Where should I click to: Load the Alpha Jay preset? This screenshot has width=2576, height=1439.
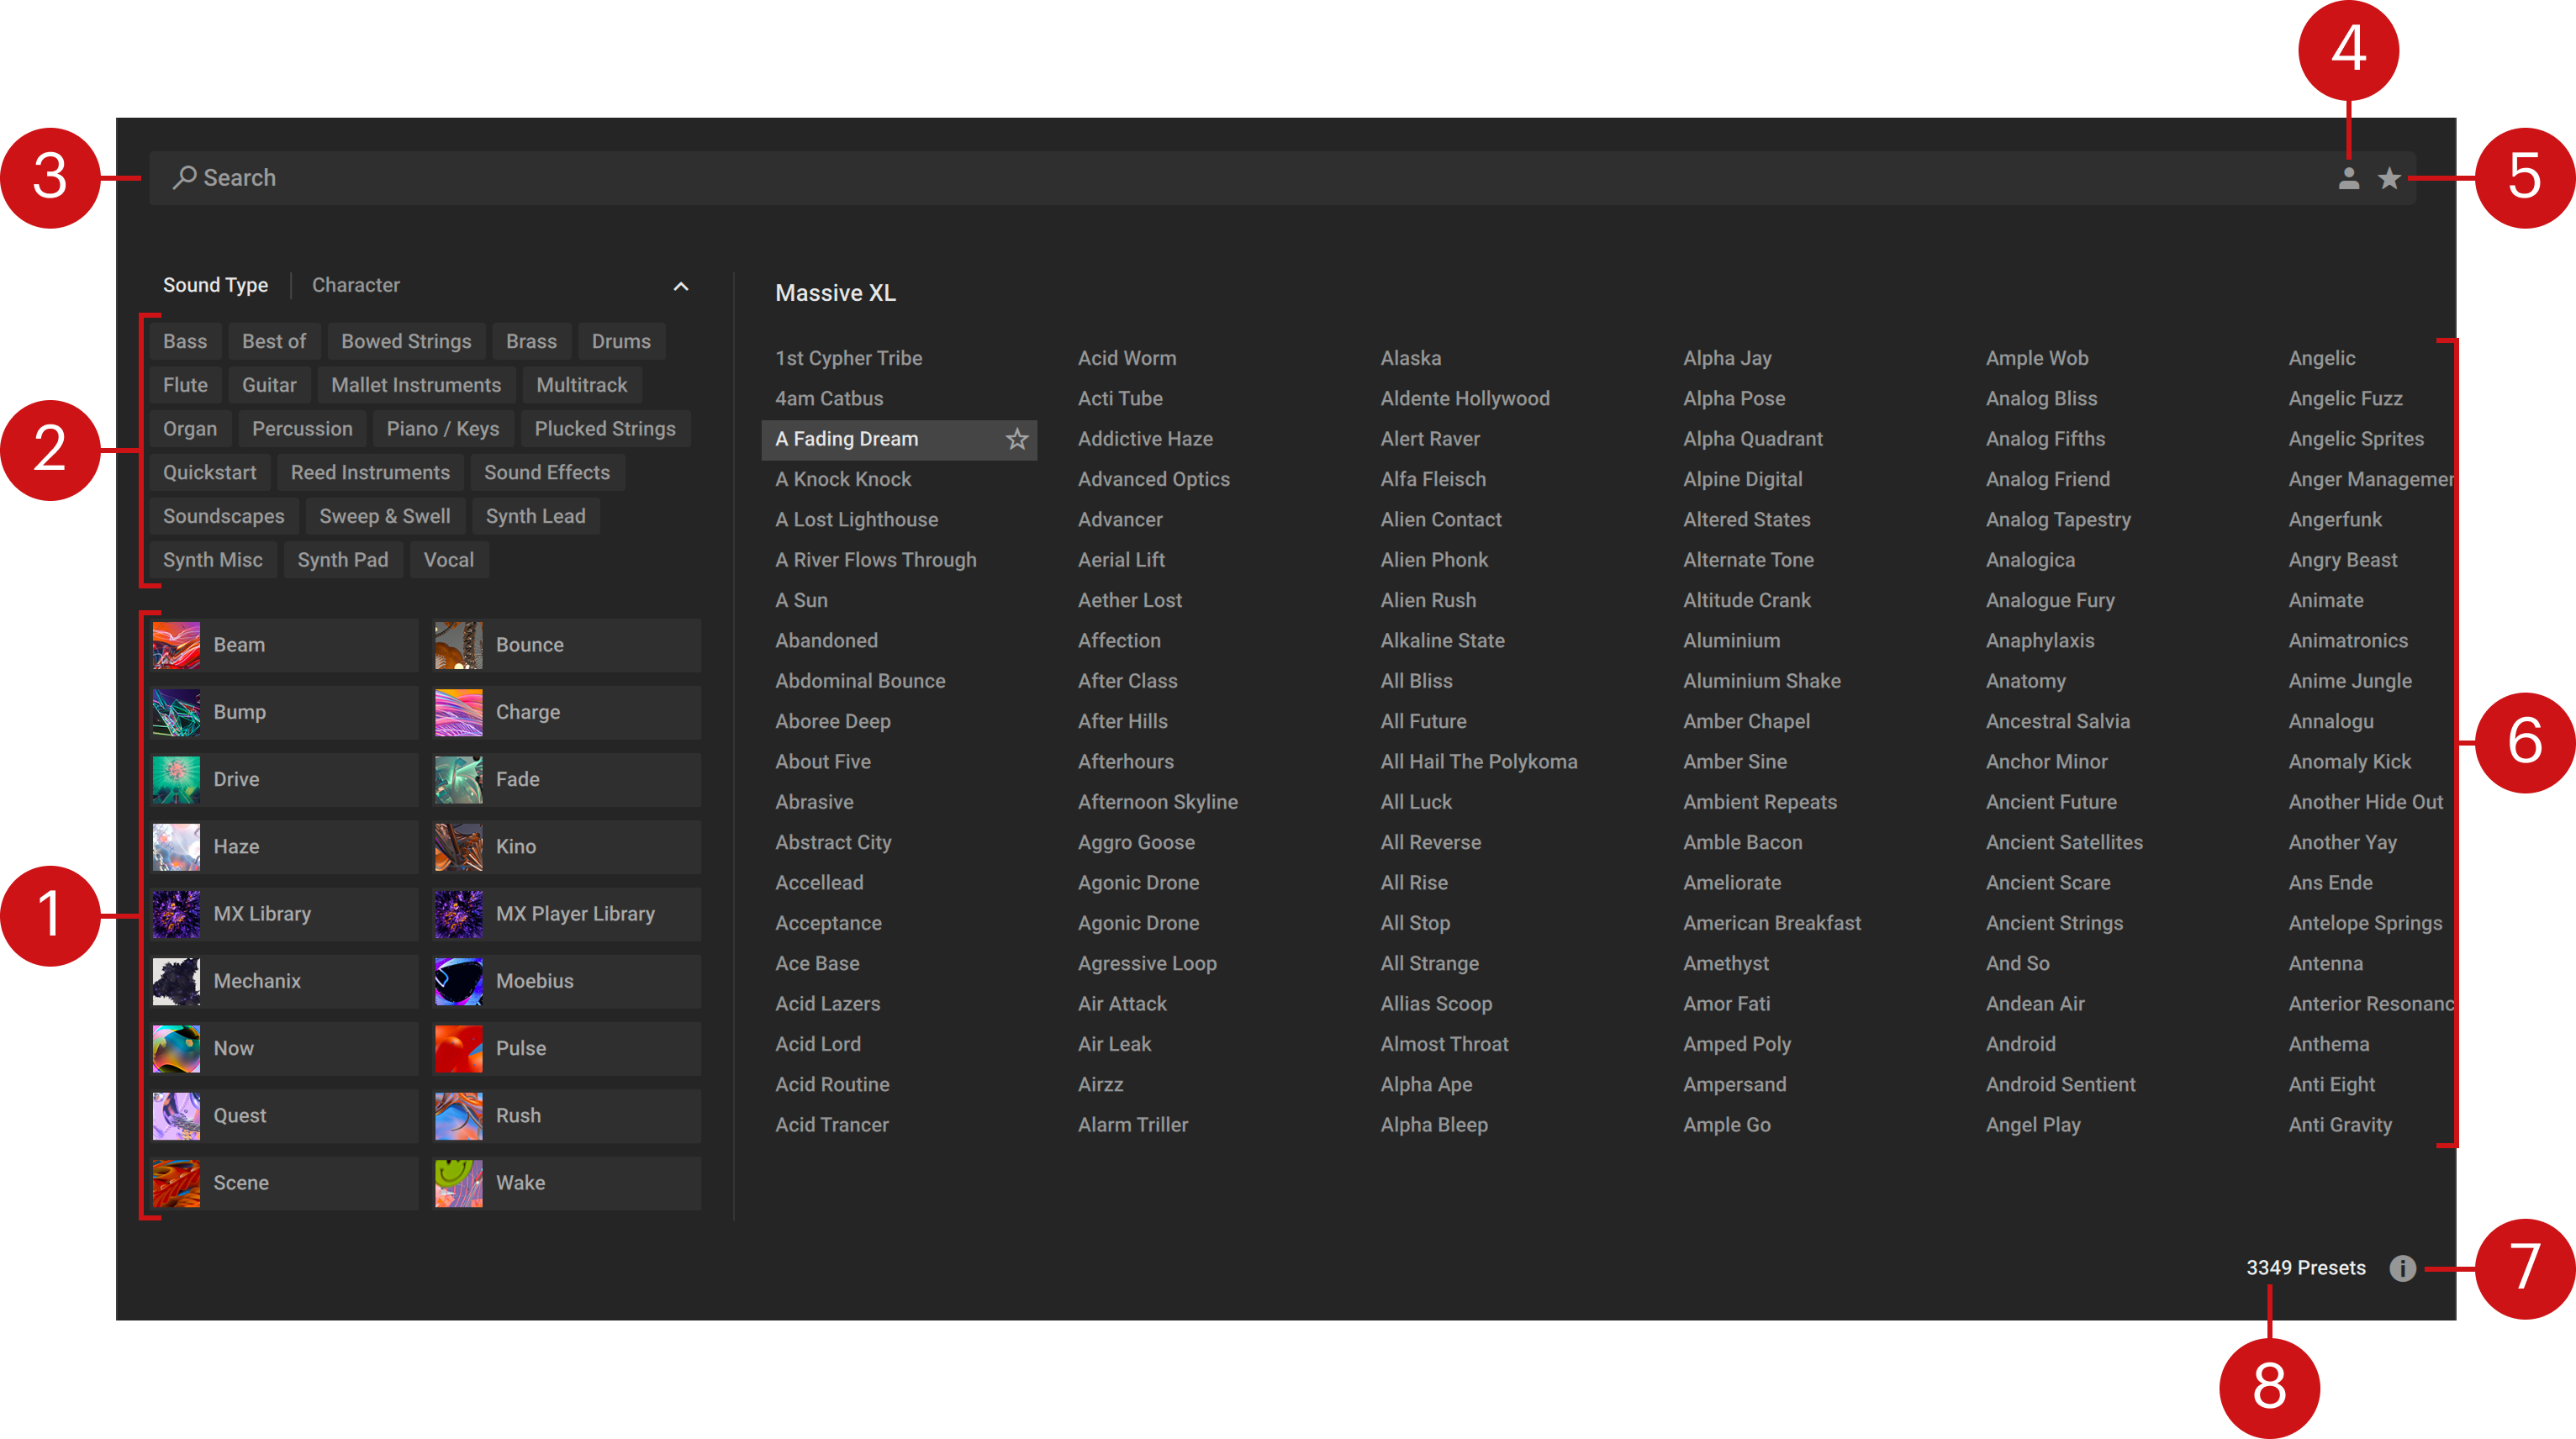(x=1727, y=358)
